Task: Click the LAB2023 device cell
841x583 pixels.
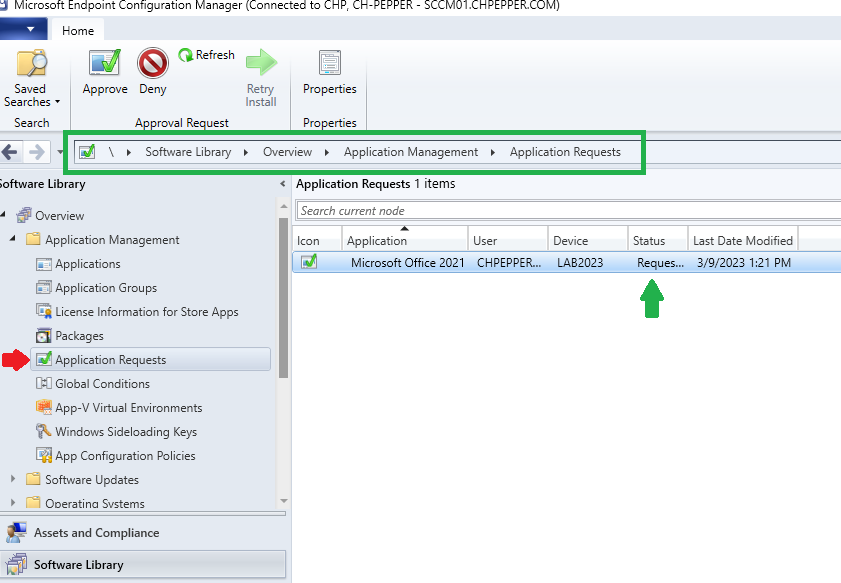Action: tap(580, 262)
